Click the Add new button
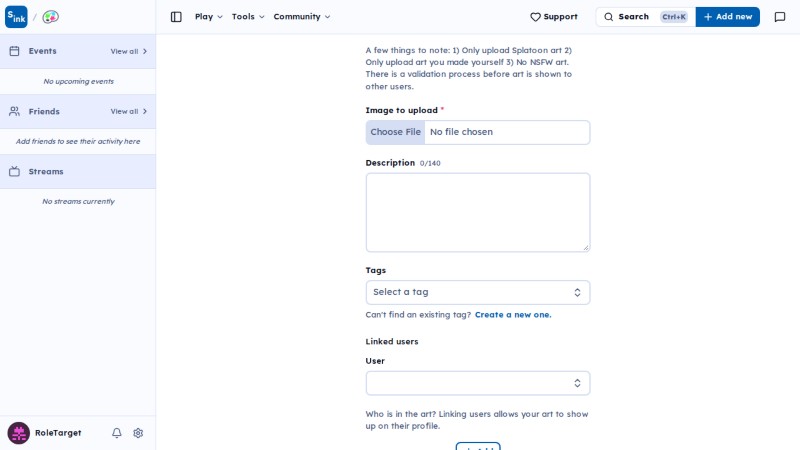This screenshot has width=800, height=450. (x=728, y=17)
